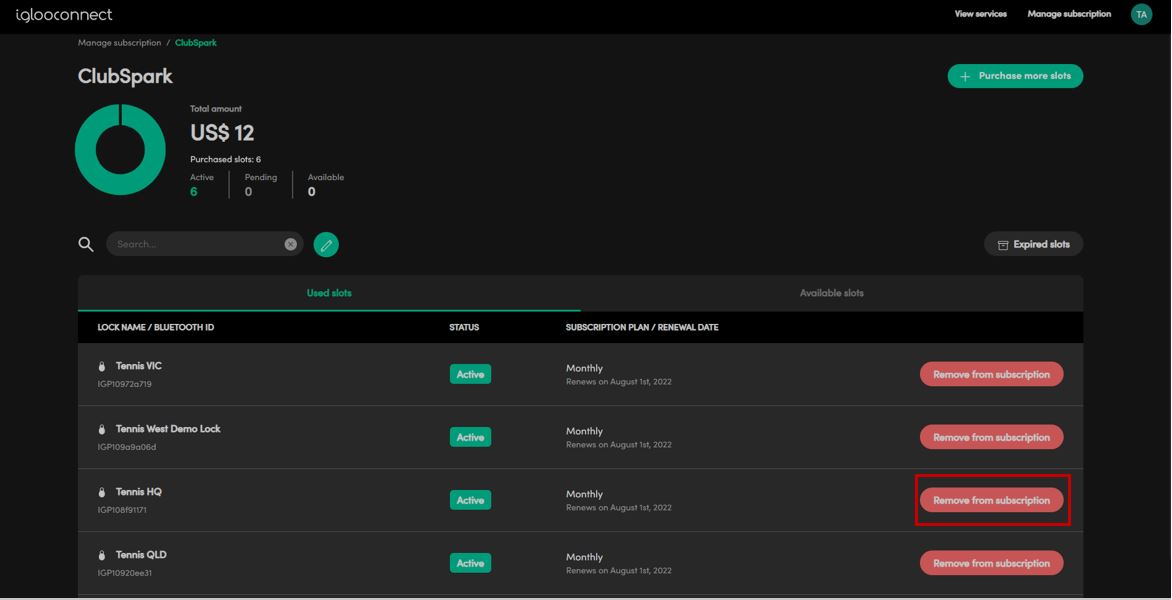Click the search magnifier icon
The image size is (1172, 600).
pos(86,244)
